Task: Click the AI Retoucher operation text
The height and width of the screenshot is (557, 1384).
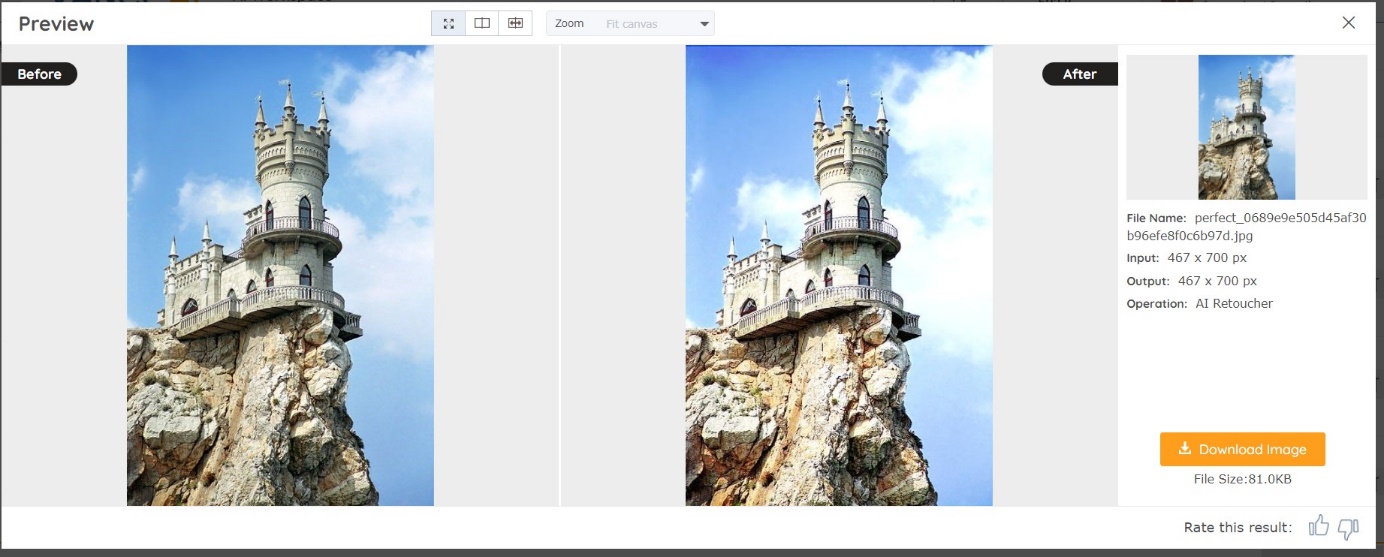Action: (x=1234, y=303)
